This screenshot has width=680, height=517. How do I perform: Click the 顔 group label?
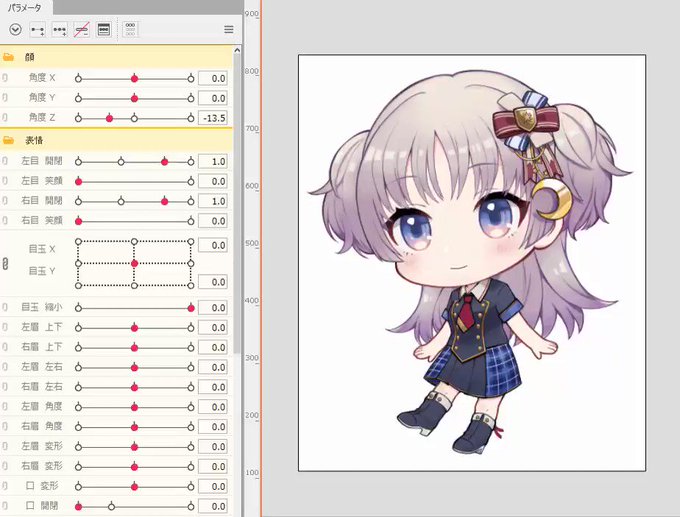click(x=29, y=57)
